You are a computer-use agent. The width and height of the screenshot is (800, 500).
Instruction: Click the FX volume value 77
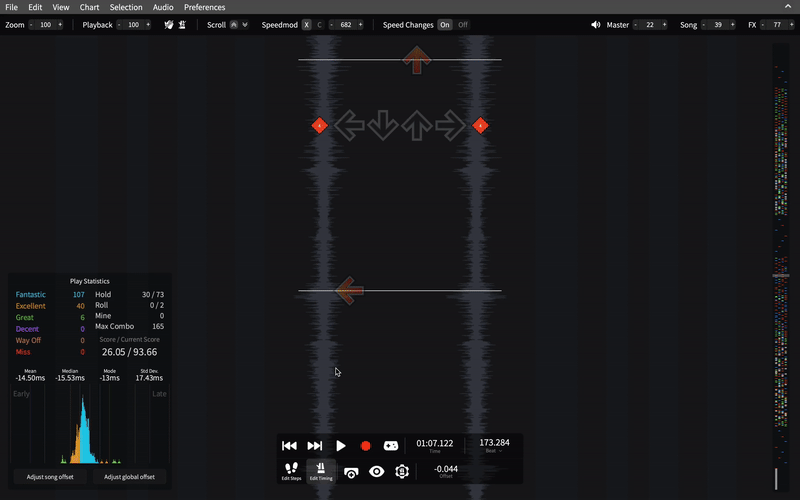[x=777, y=24]
